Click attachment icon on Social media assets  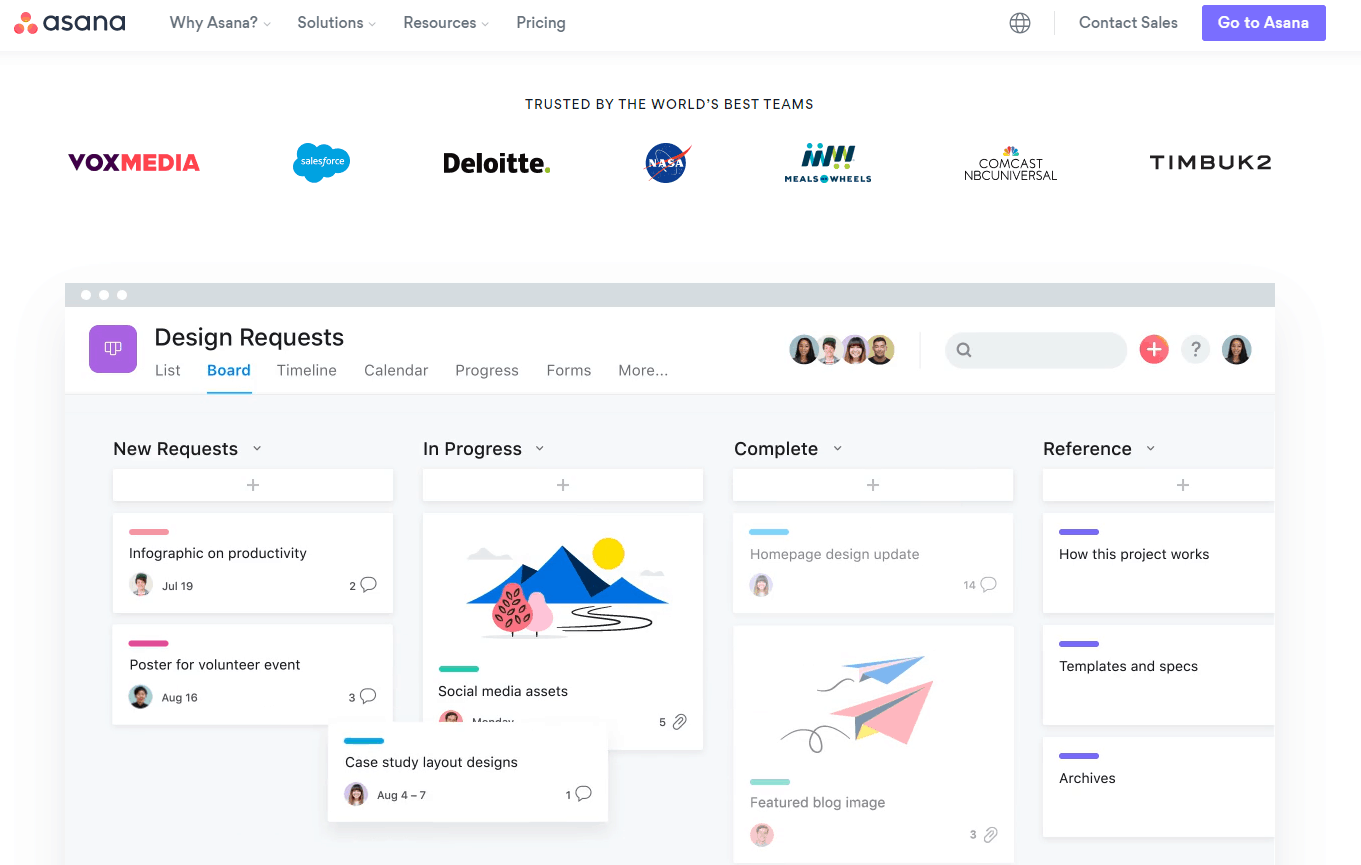[679, 721]
